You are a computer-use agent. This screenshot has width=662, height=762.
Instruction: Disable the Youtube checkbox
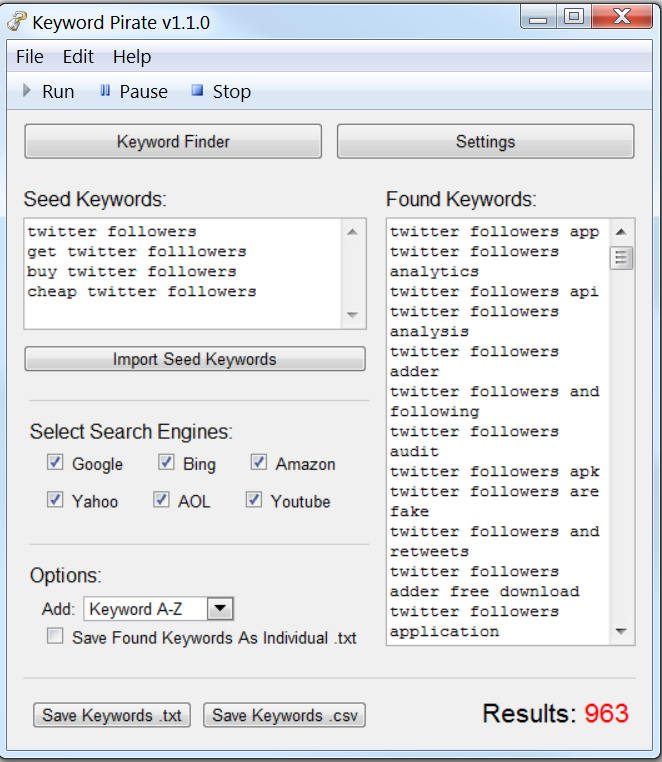[254, 500]
